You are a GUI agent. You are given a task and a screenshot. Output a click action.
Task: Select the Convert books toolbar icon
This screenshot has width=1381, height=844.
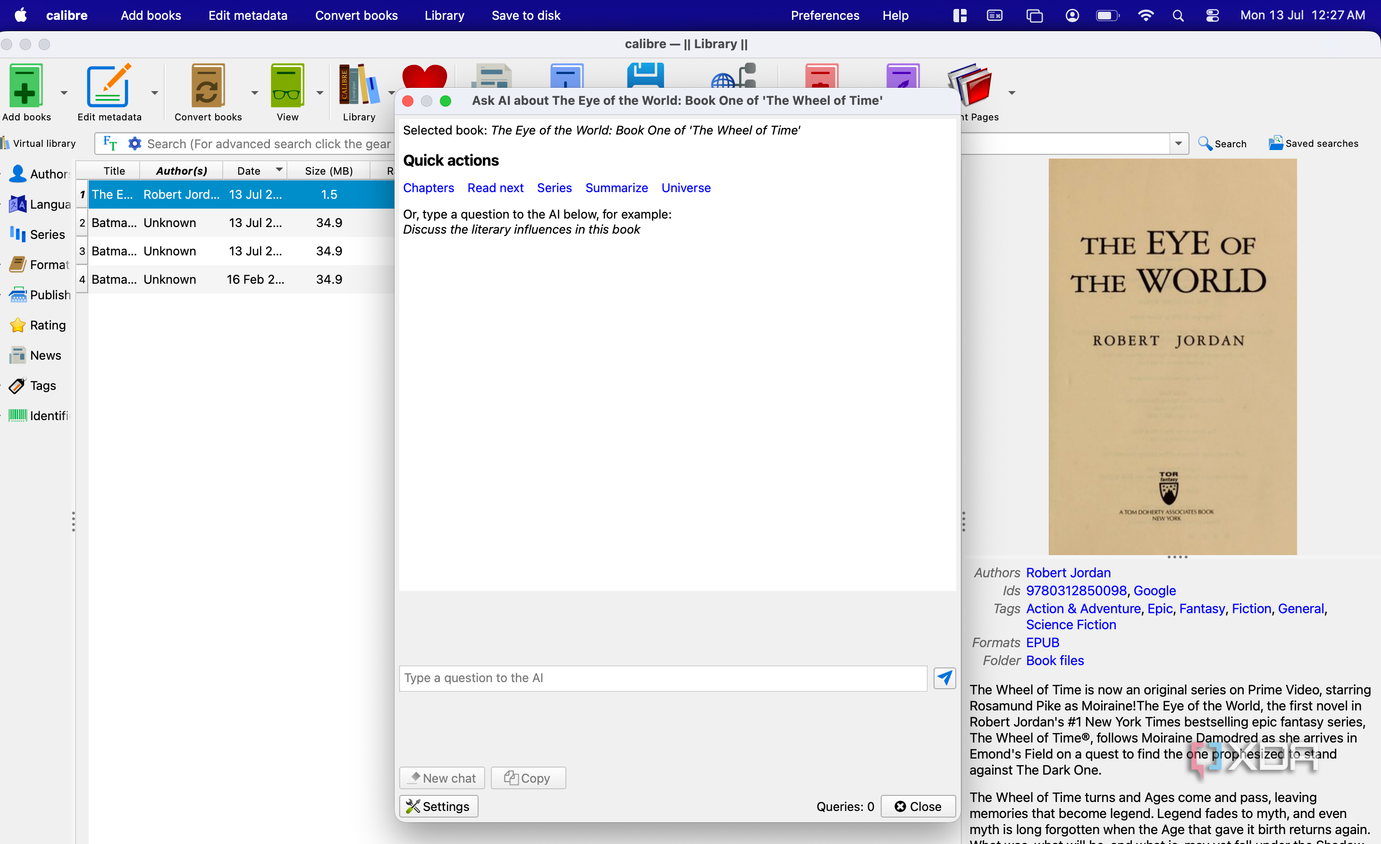click(208, 86)
